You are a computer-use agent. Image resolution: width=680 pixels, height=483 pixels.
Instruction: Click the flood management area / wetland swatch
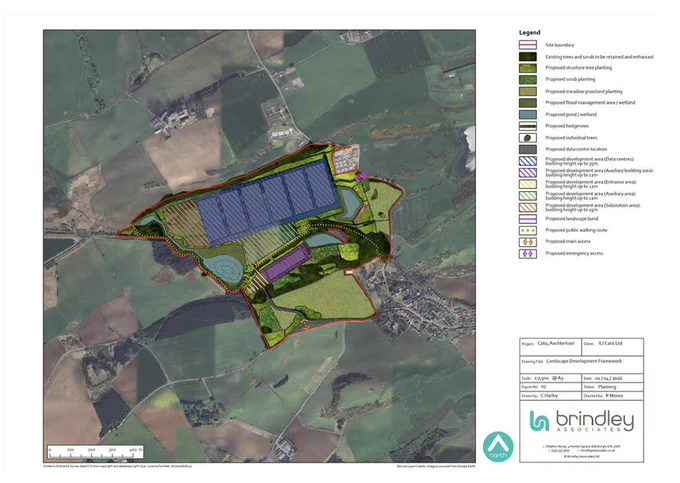527,103
